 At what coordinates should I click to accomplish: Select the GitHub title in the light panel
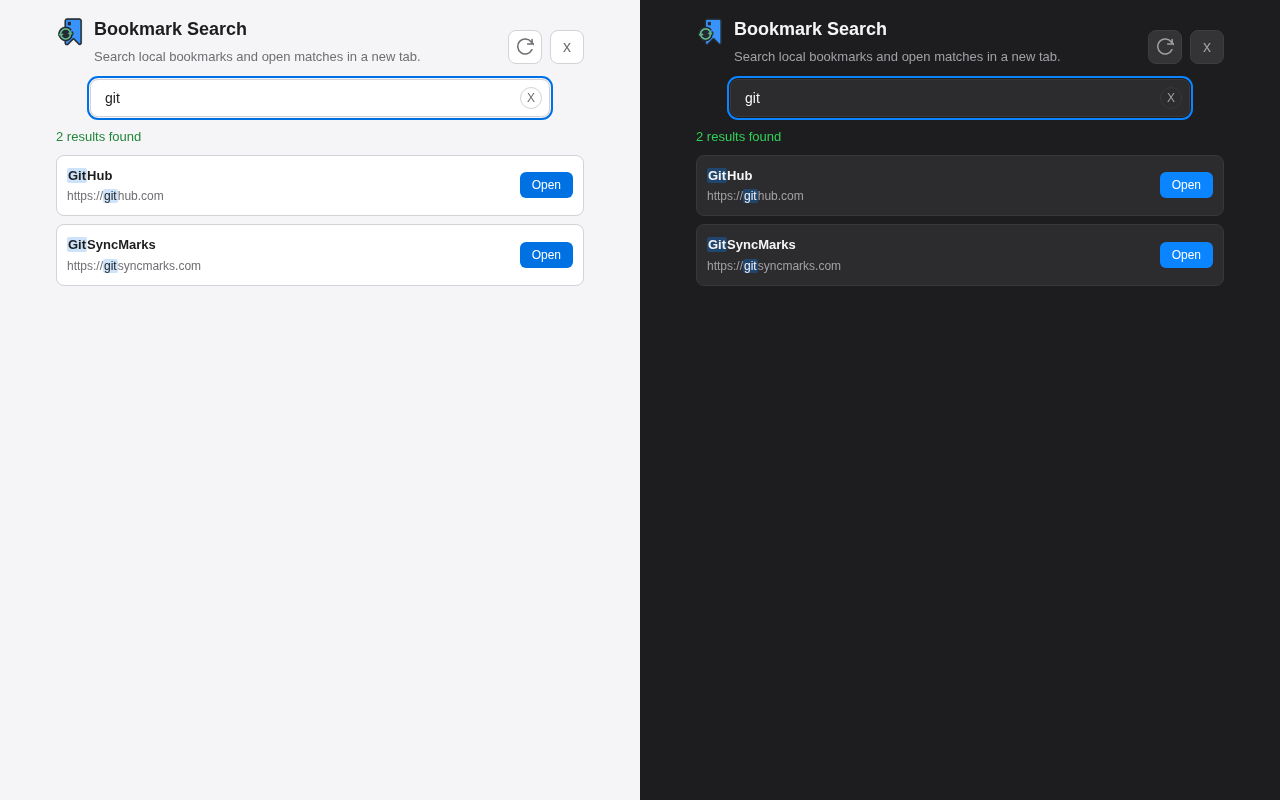pyautogui.click(x=89, y=175)
